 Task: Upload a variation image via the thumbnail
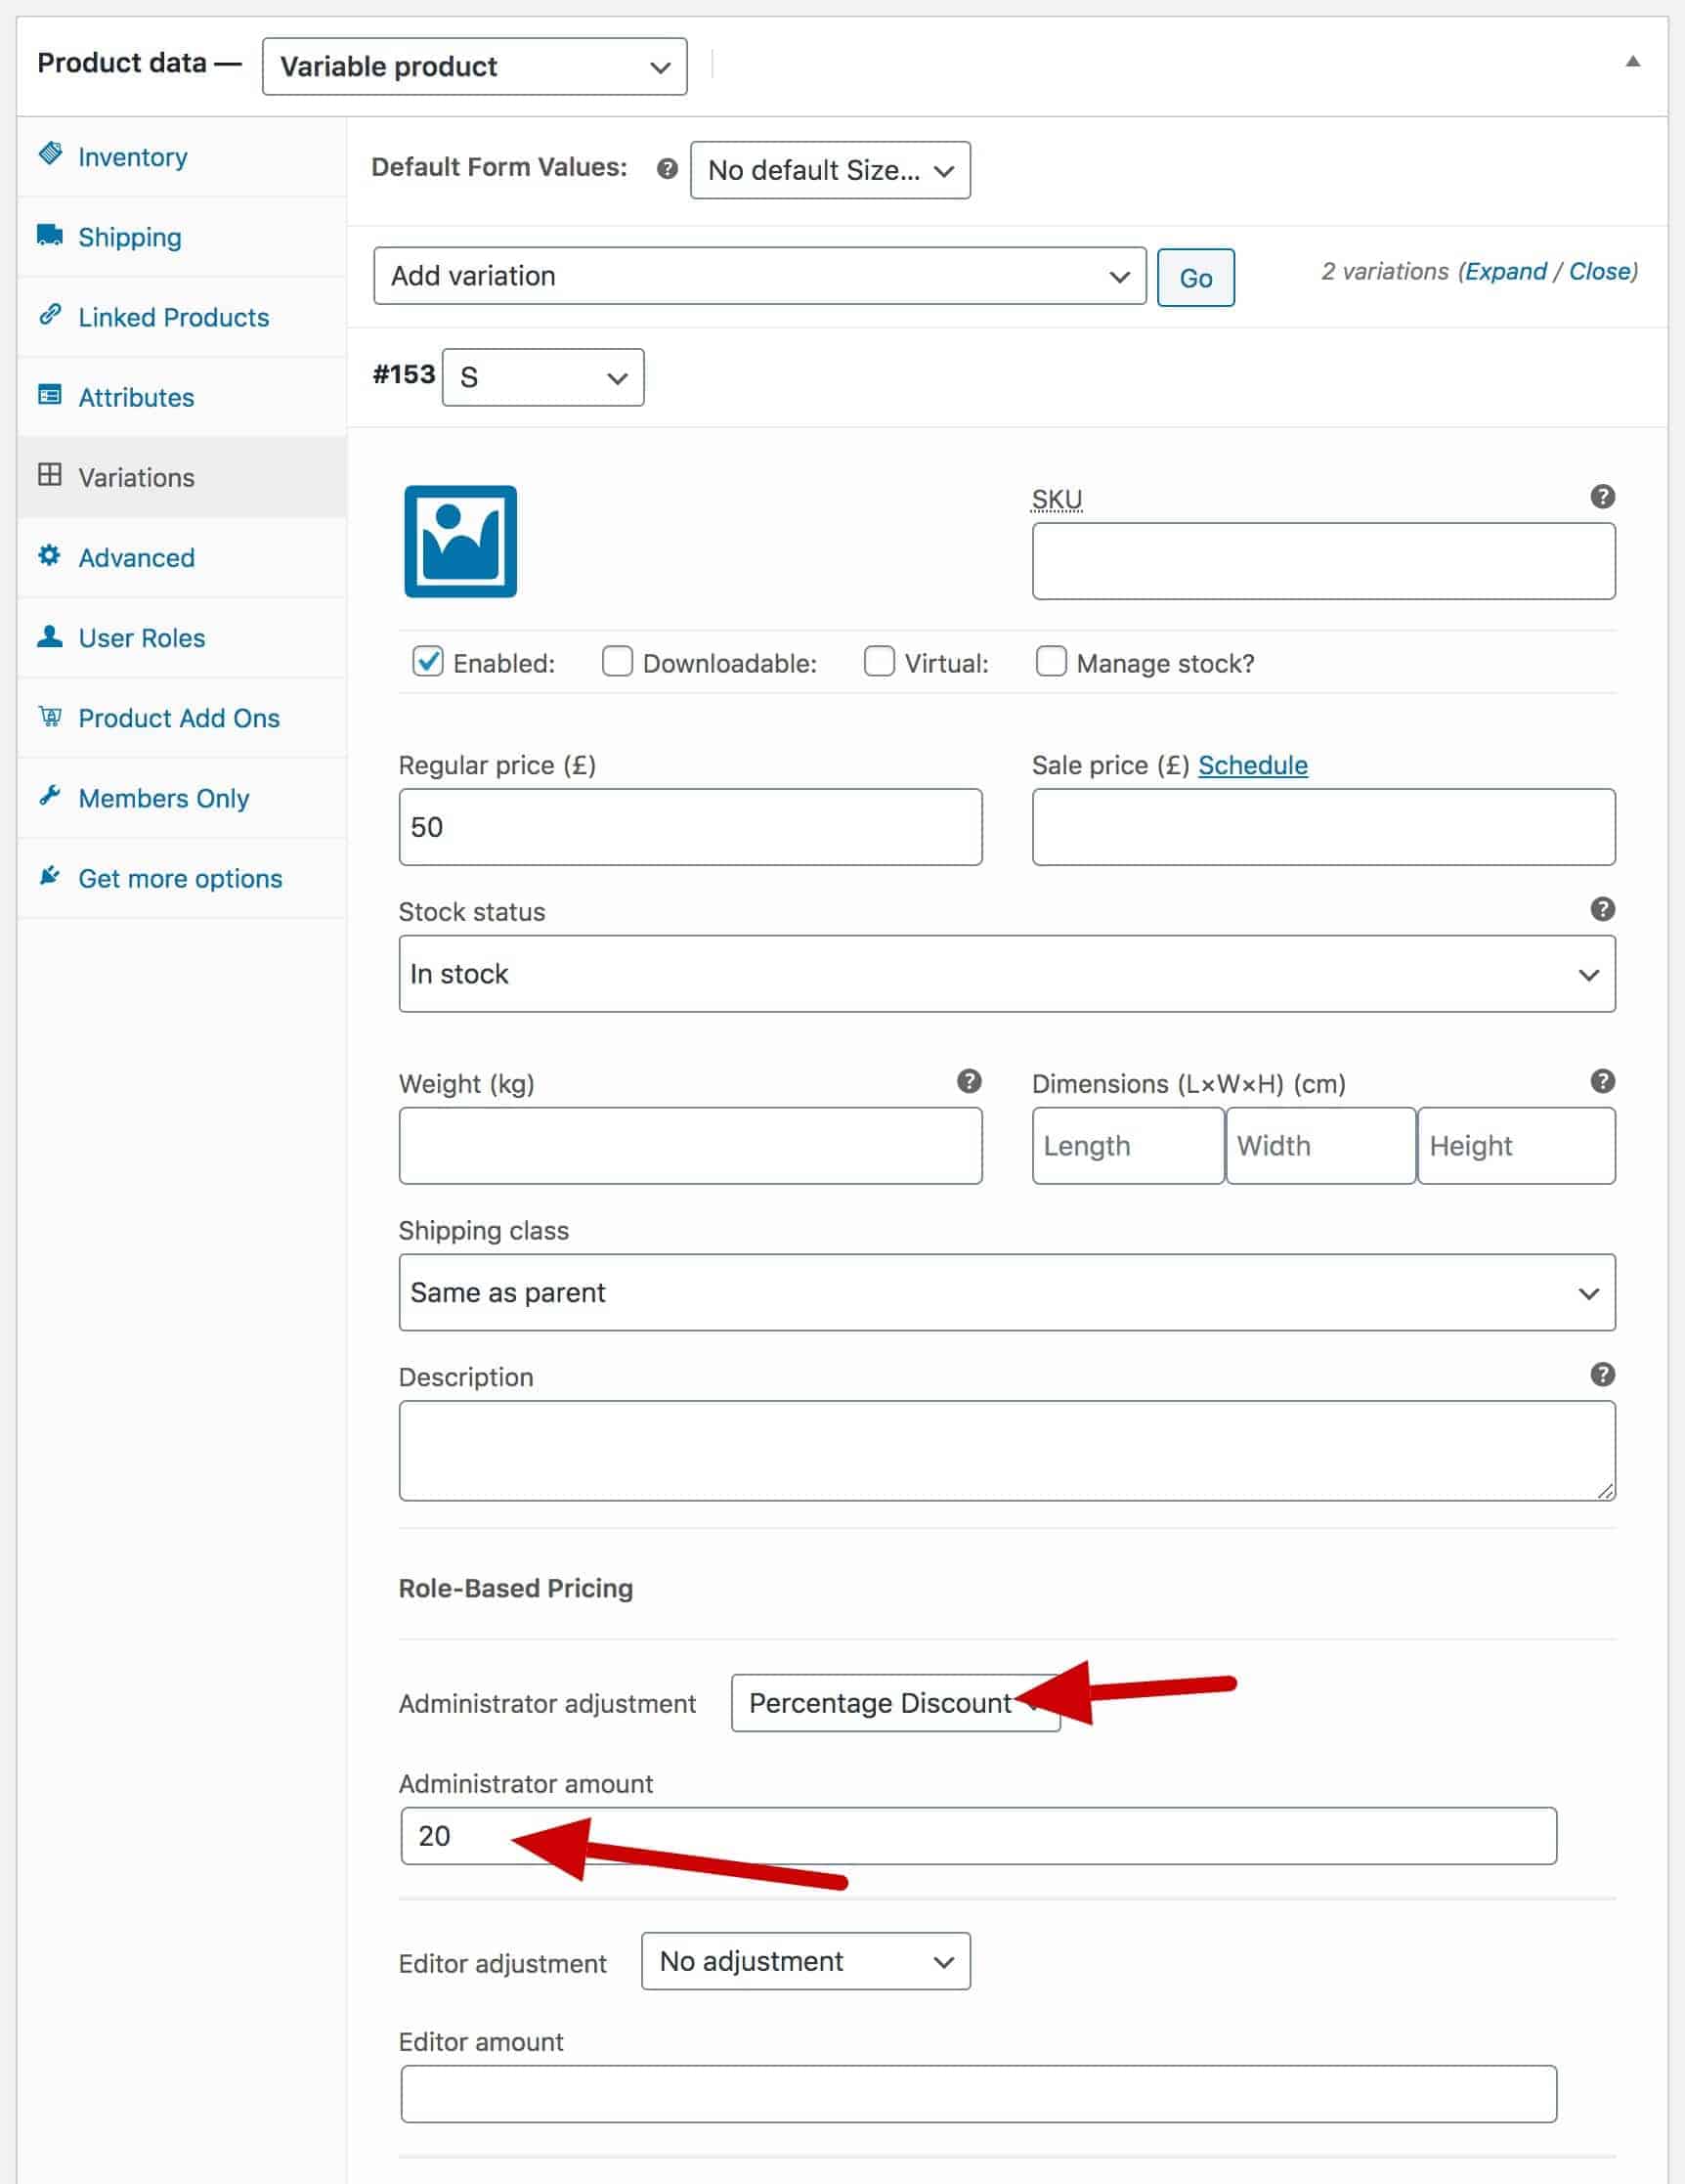pos(460,541)
